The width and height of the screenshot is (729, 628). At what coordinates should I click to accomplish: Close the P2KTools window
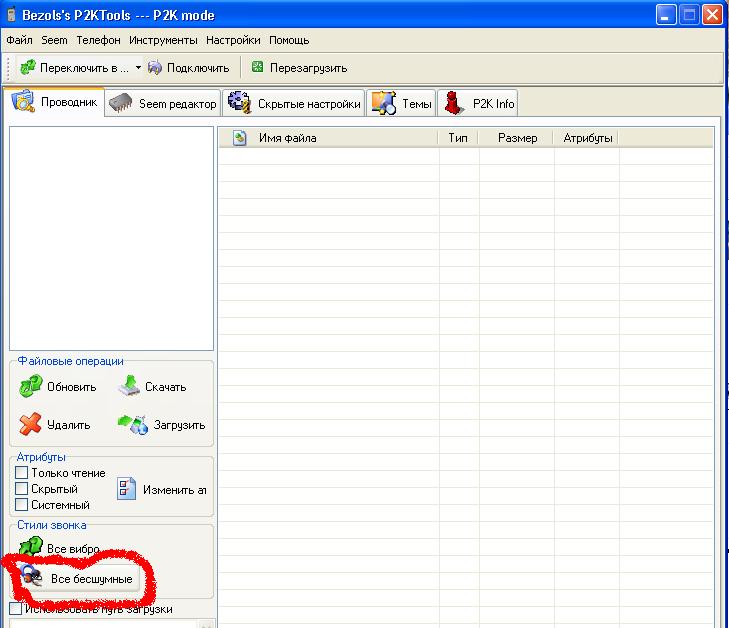(712, 15)
